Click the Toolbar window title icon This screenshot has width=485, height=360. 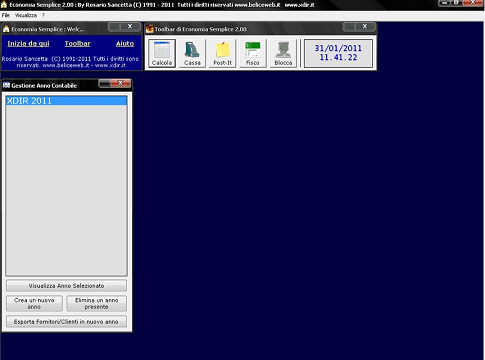click(x=149, y=29)
